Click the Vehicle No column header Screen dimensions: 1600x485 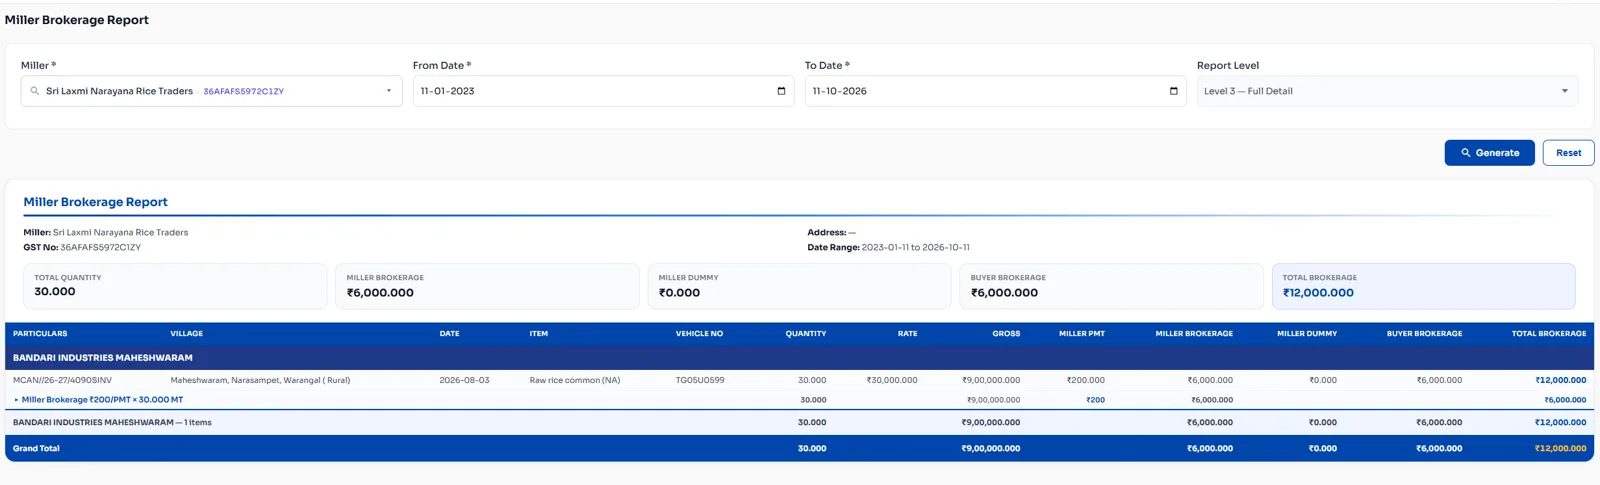coord(699,334)
